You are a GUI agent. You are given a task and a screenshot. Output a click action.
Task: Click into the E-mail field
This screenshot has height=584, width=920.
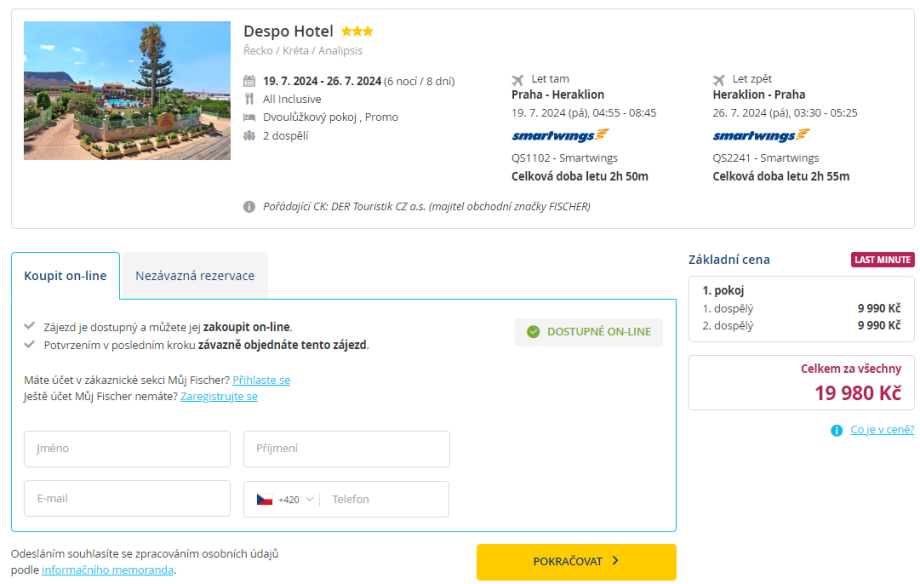[127, 499]
